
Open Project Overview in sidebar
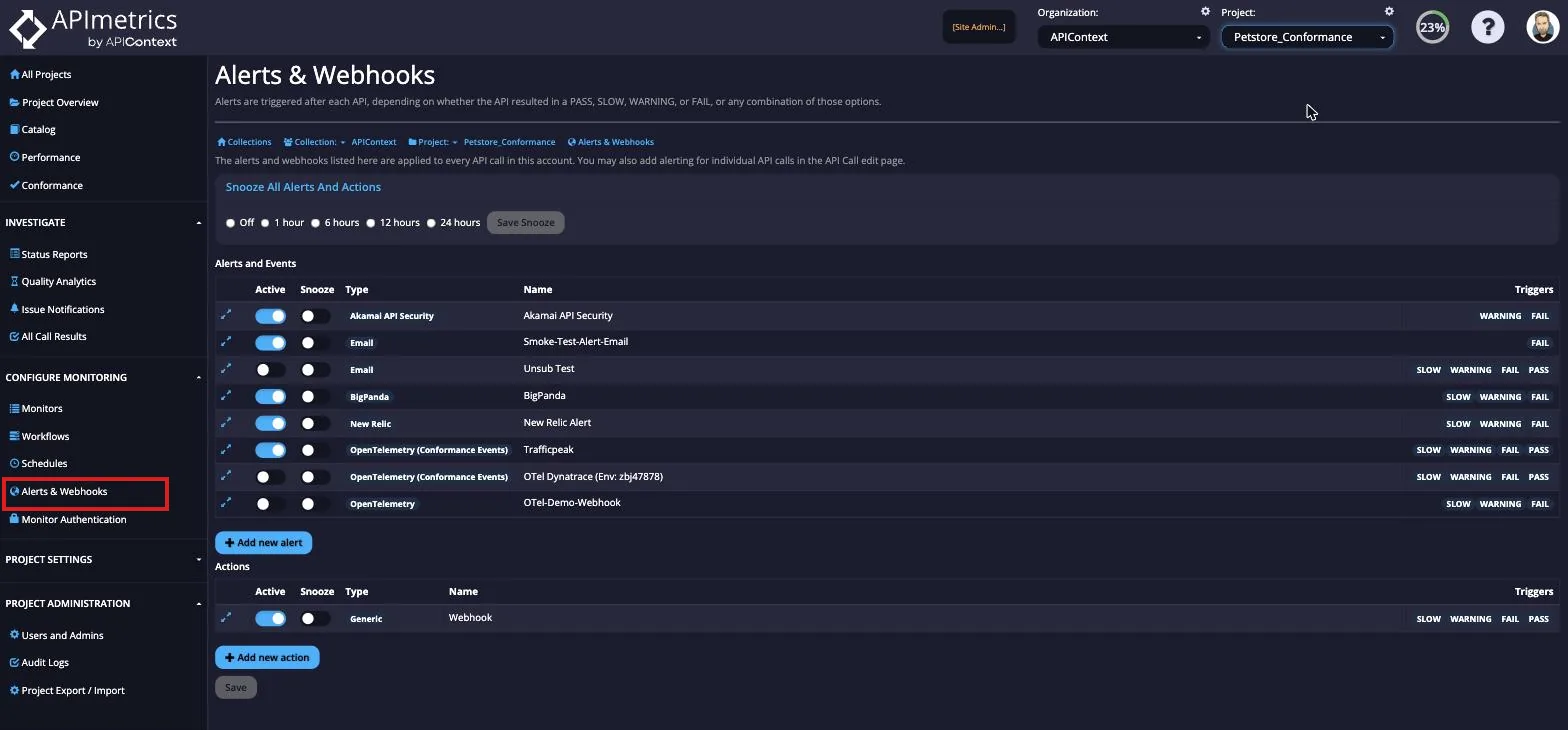point(54,102)
